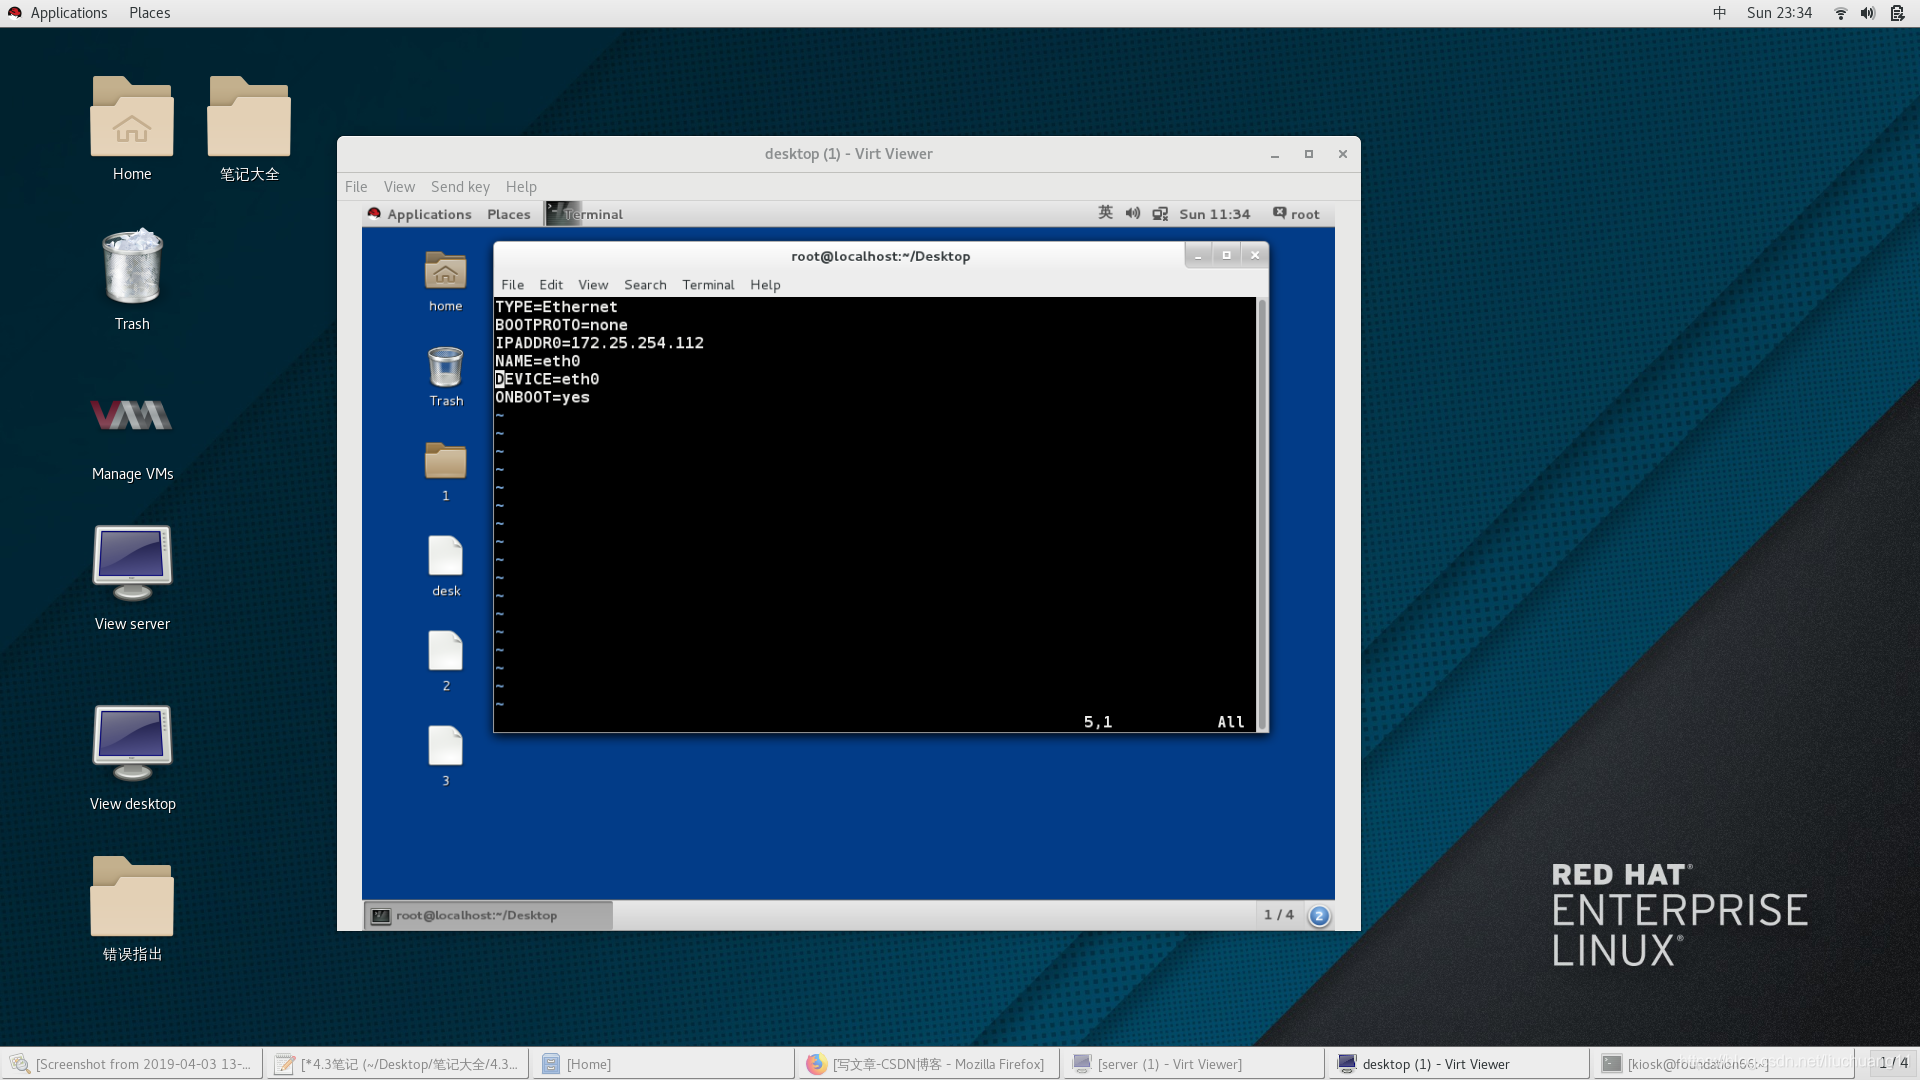Viewport: 1920px width, 1080px height.
Task: Switch to 4.3笔记 editor taskbar window
Action: pyautogui.click(x=397, y=1064)
